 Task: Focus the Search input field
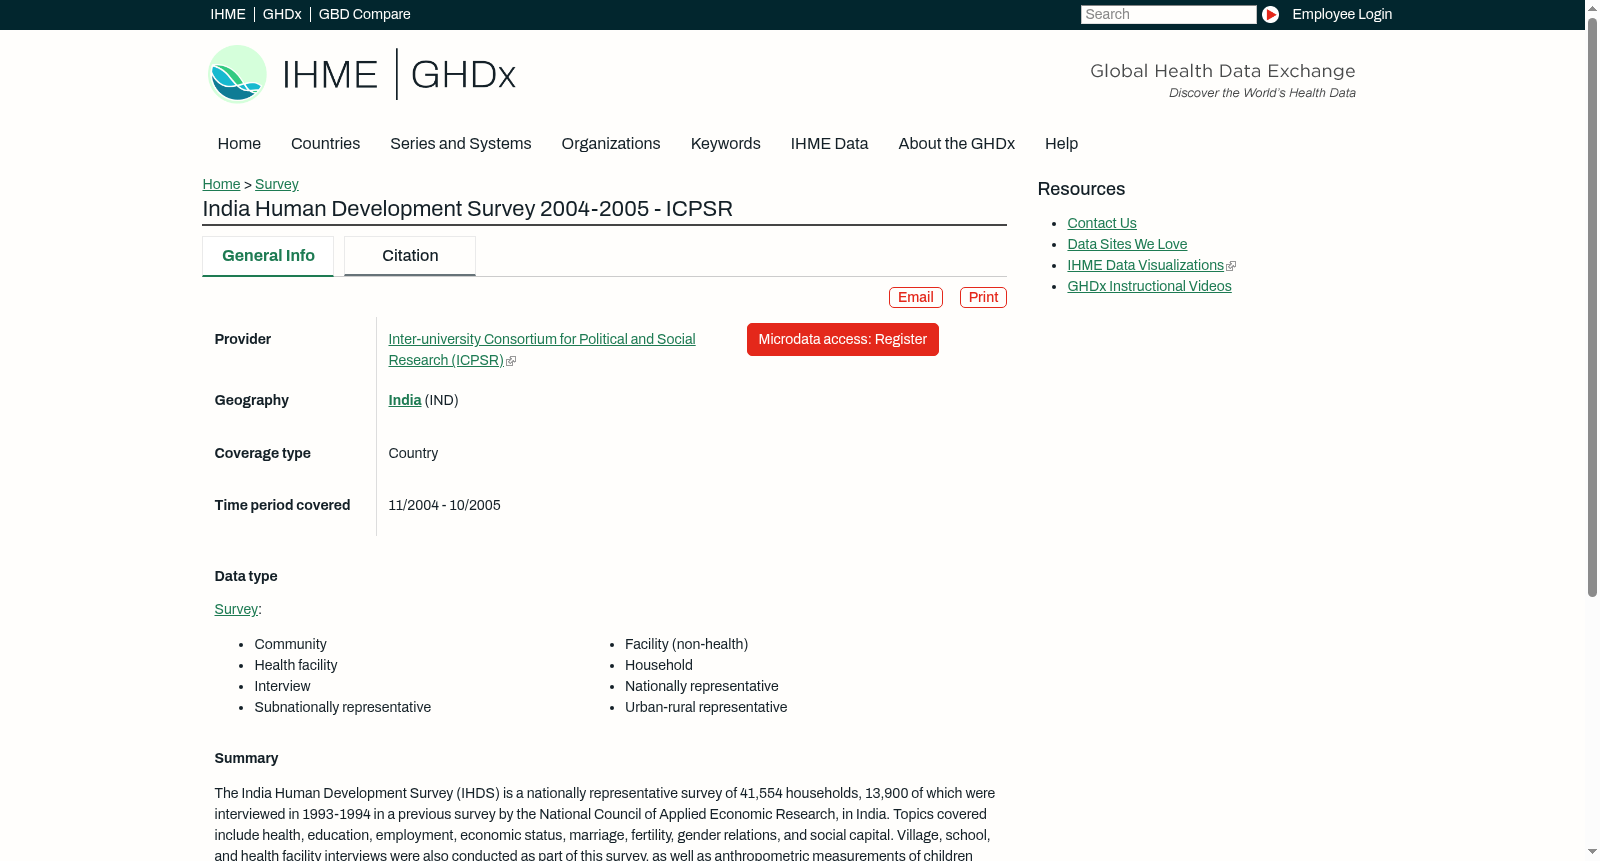point(1168,14)
